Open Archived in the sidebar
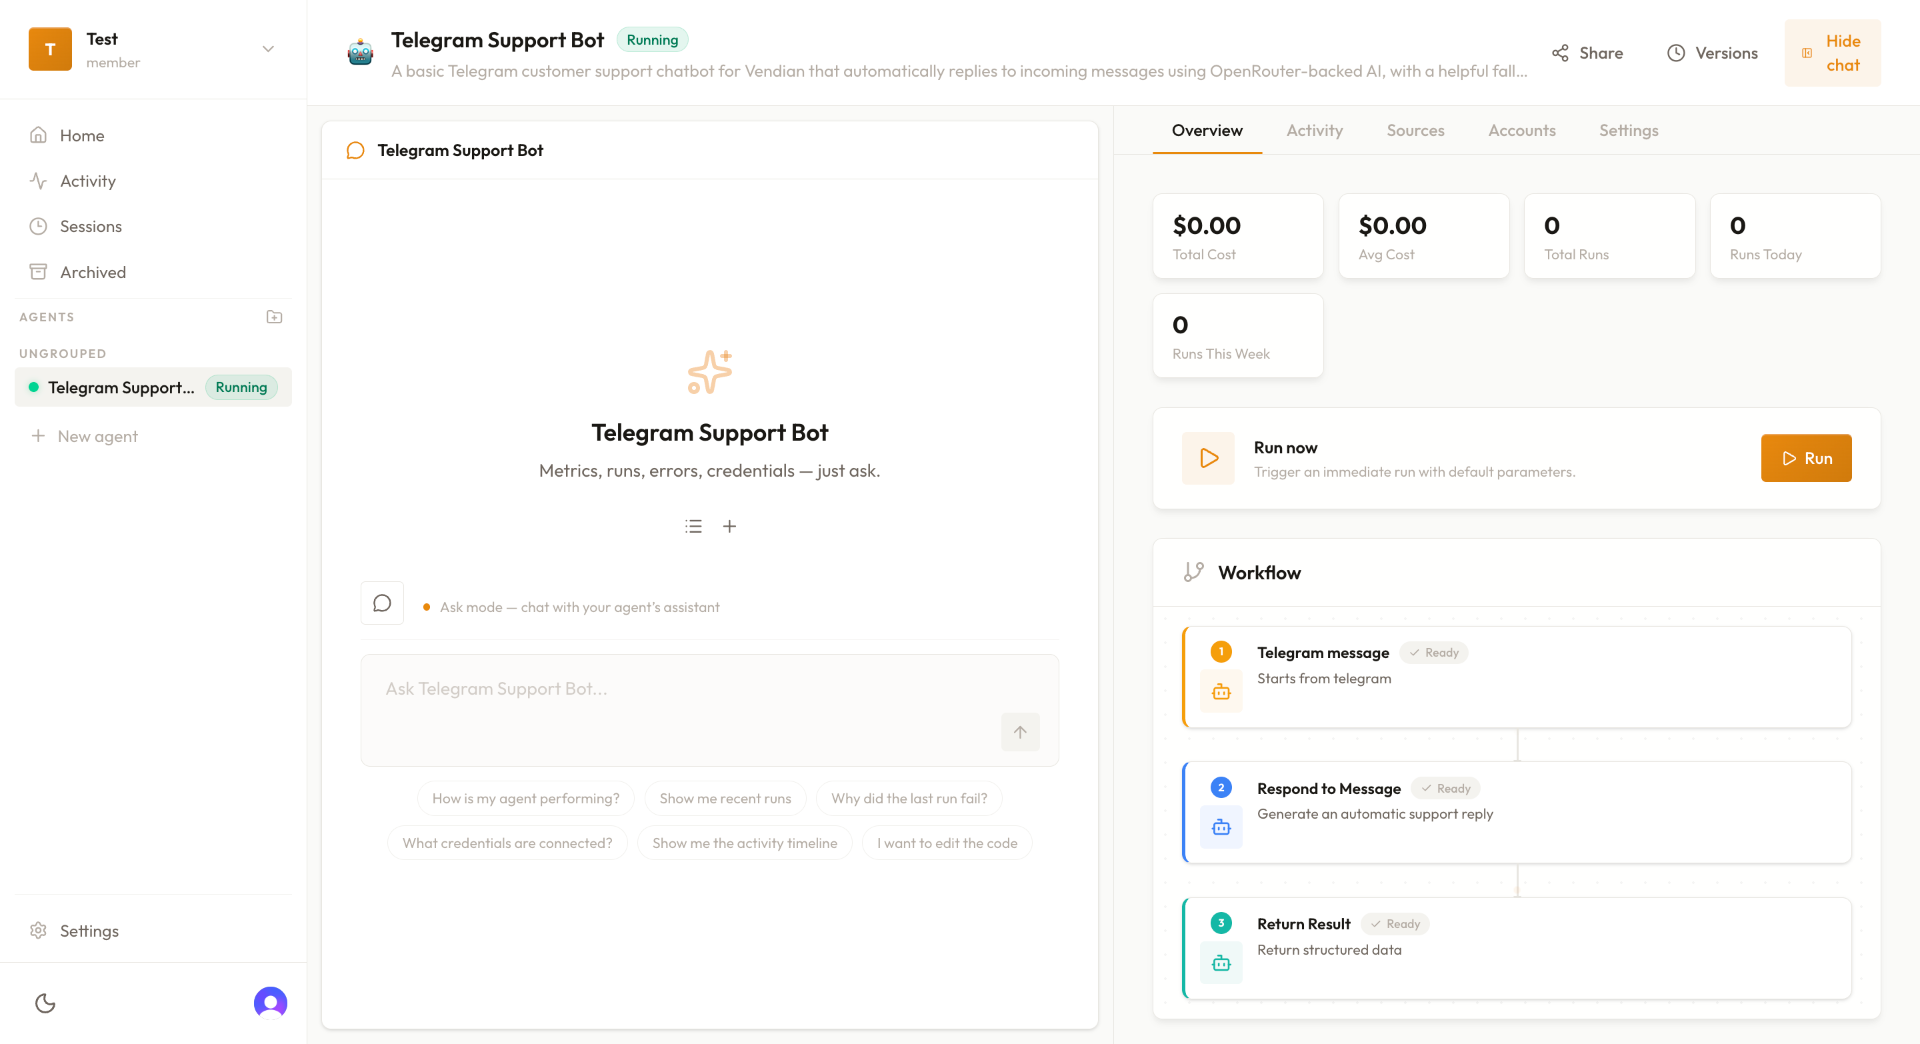The height and width of the screenshot is (1044, 1920). tap(153, 272)
